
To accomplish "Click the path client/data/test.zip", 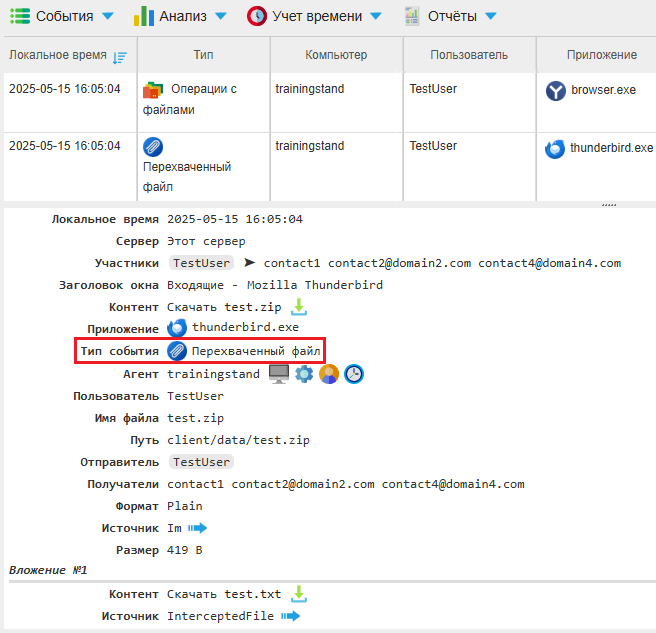I will coord(238,440).
